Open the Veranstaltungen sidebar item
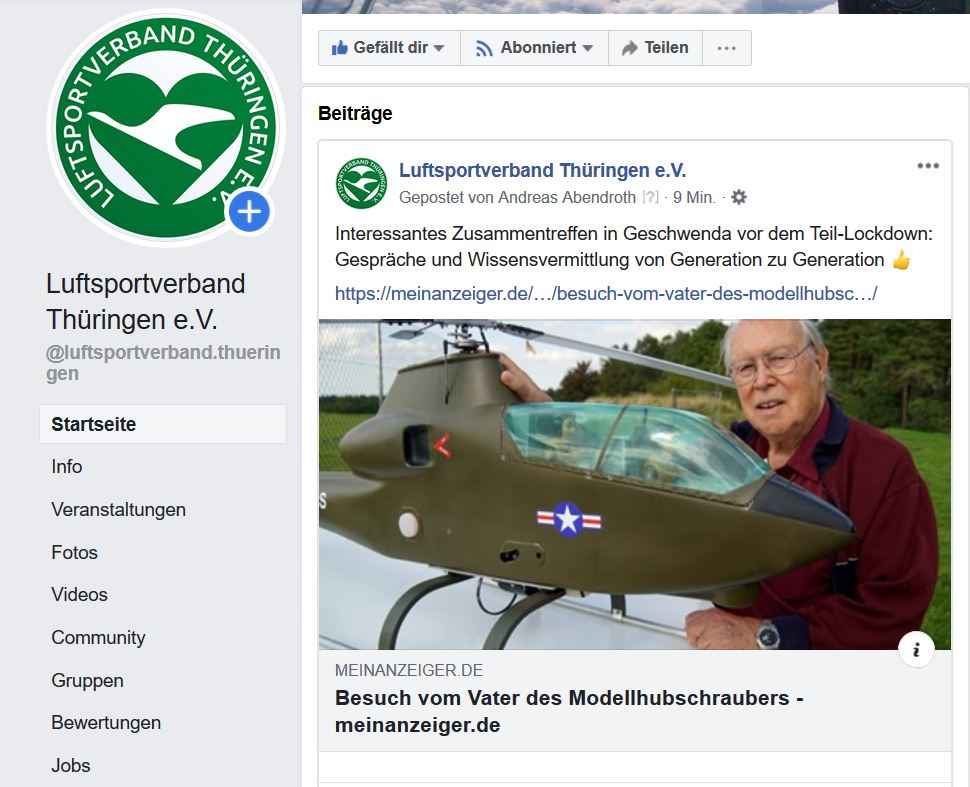 click(118, 510)
